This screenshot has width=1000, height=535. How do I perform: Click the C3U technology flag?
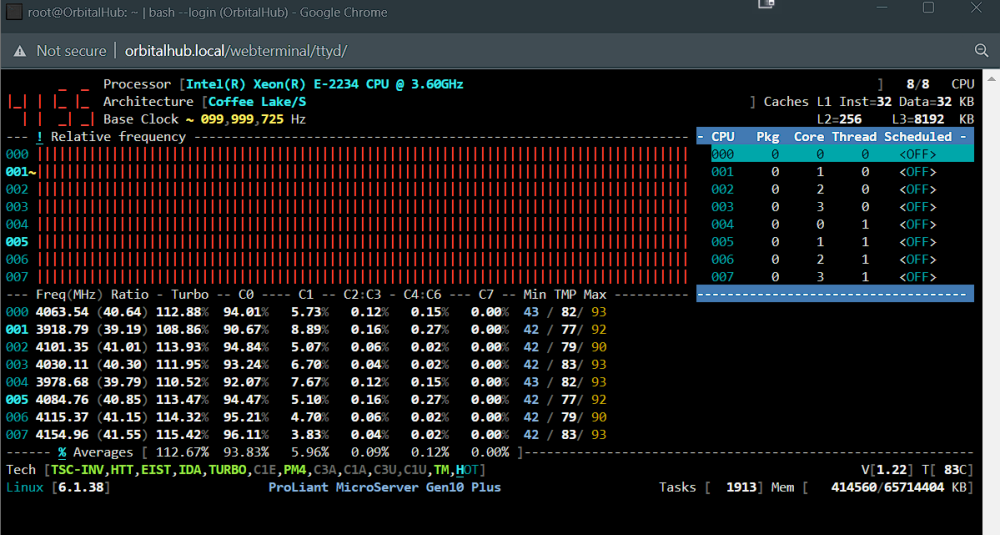pos(385,470)
